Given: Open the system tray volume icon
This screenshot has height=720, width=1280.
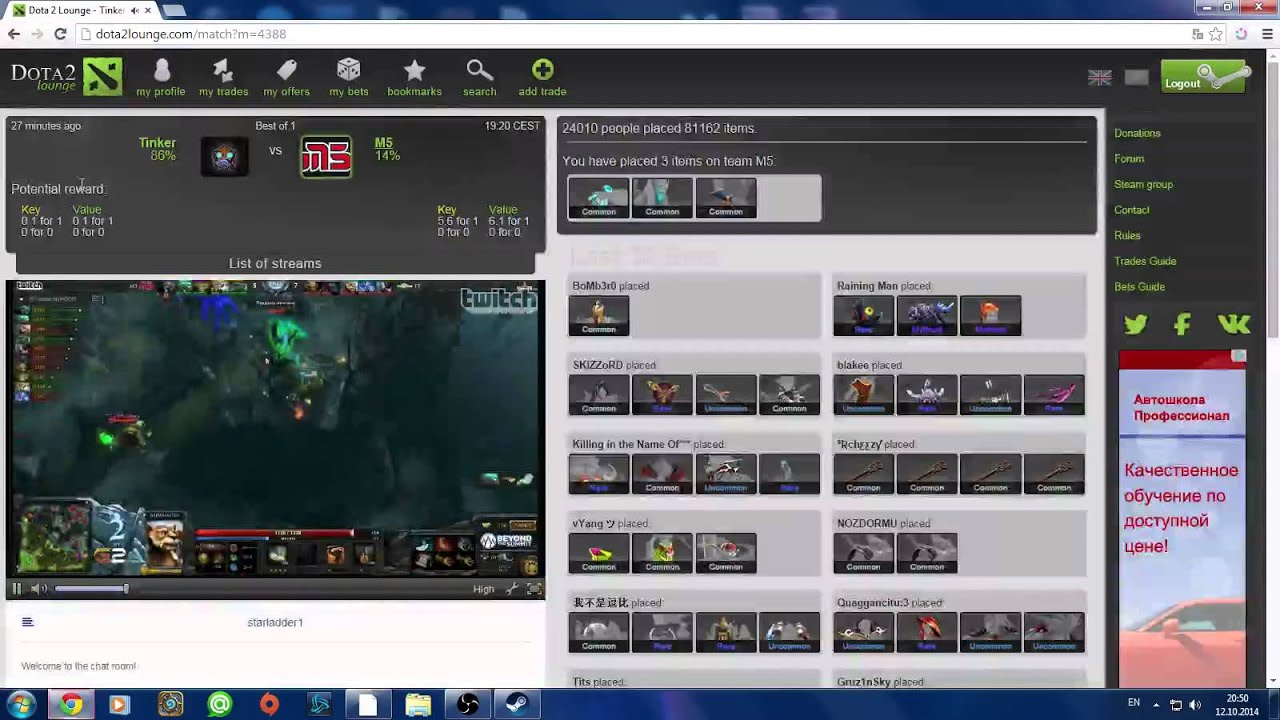Looking at the screenshot, I should (1196, 705).
